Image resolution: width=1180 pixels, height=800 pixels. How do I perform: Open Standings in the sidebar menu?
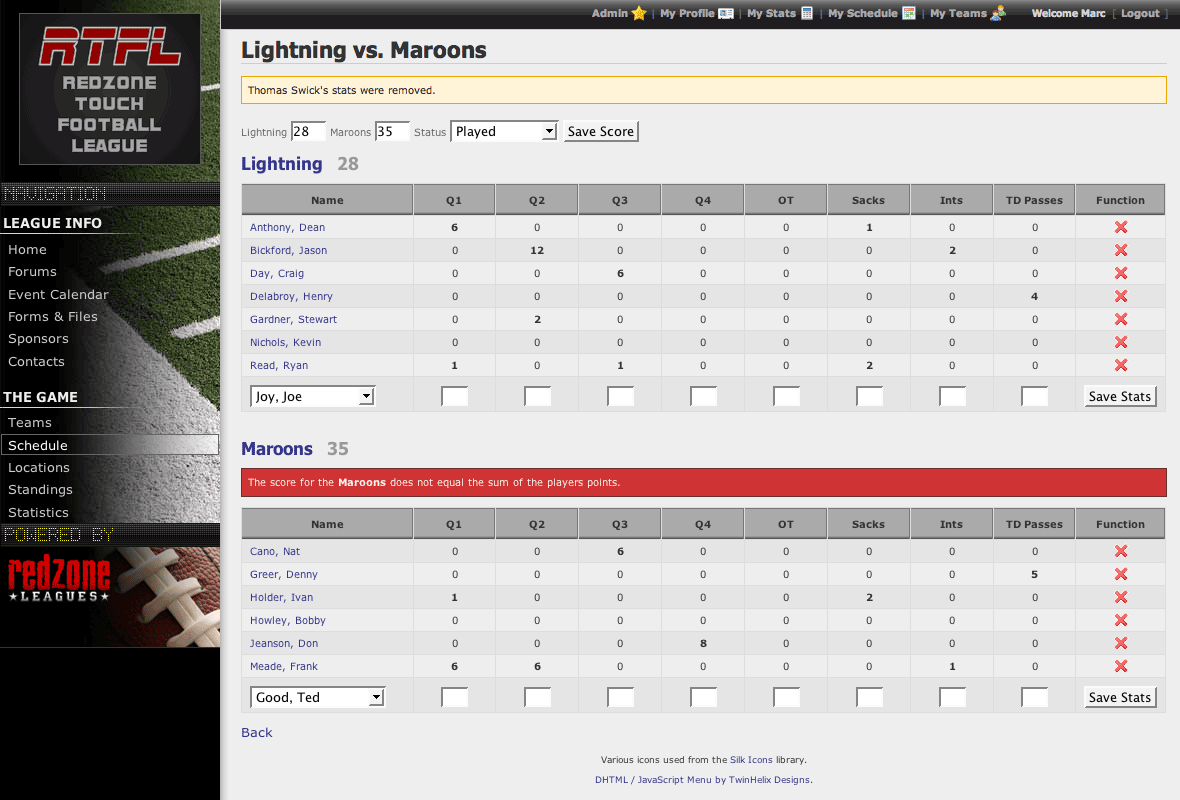pos(40,490)
